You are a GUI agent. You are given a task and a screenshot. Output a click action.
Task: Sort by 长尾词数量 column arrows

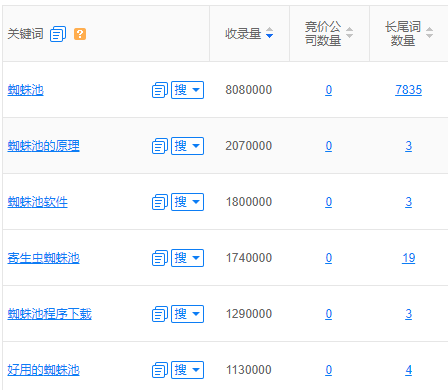coord(429,32)
